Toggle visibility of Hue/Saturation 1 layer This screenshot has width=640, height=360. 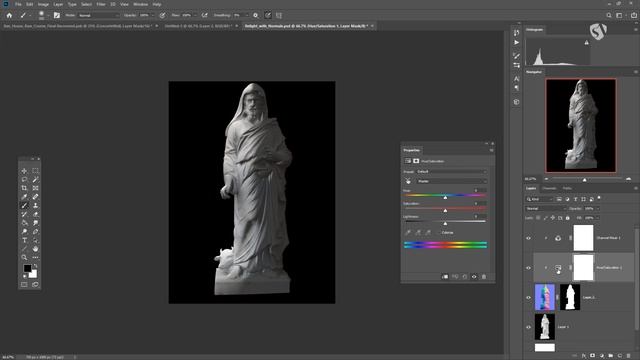tap(529, 268)
